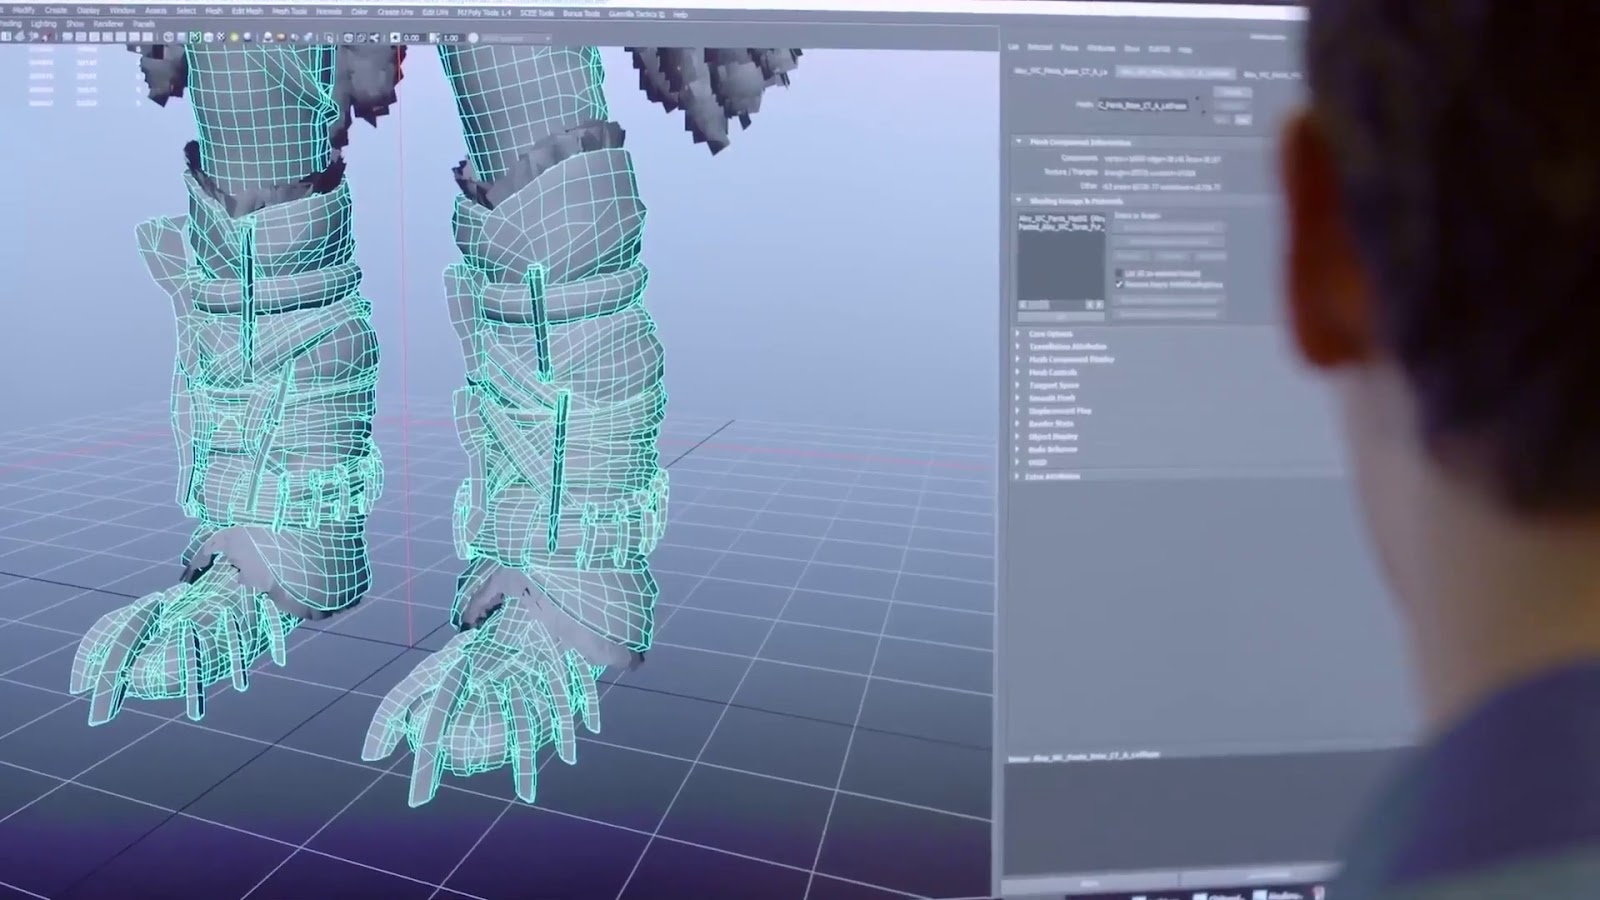The height and width of the screenshot is (900, 1600).
Task: Open the Edit Mesh menu
Action: click(x=247, y=11)
